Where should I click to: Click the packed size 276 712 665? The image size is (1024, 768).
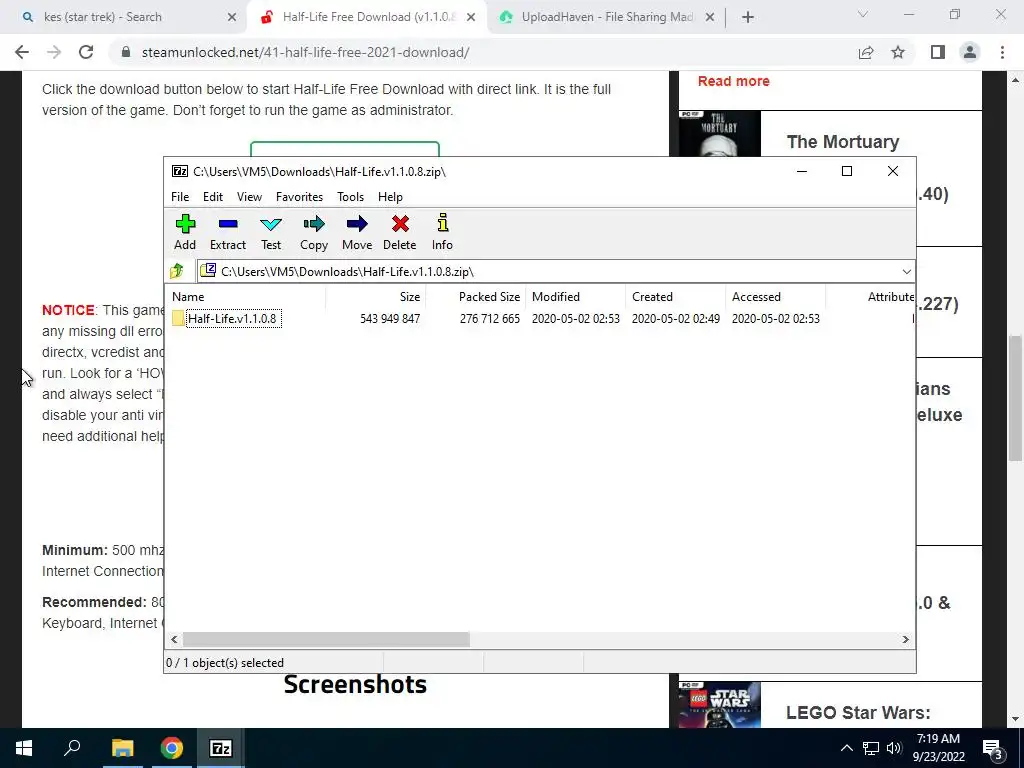490,319
